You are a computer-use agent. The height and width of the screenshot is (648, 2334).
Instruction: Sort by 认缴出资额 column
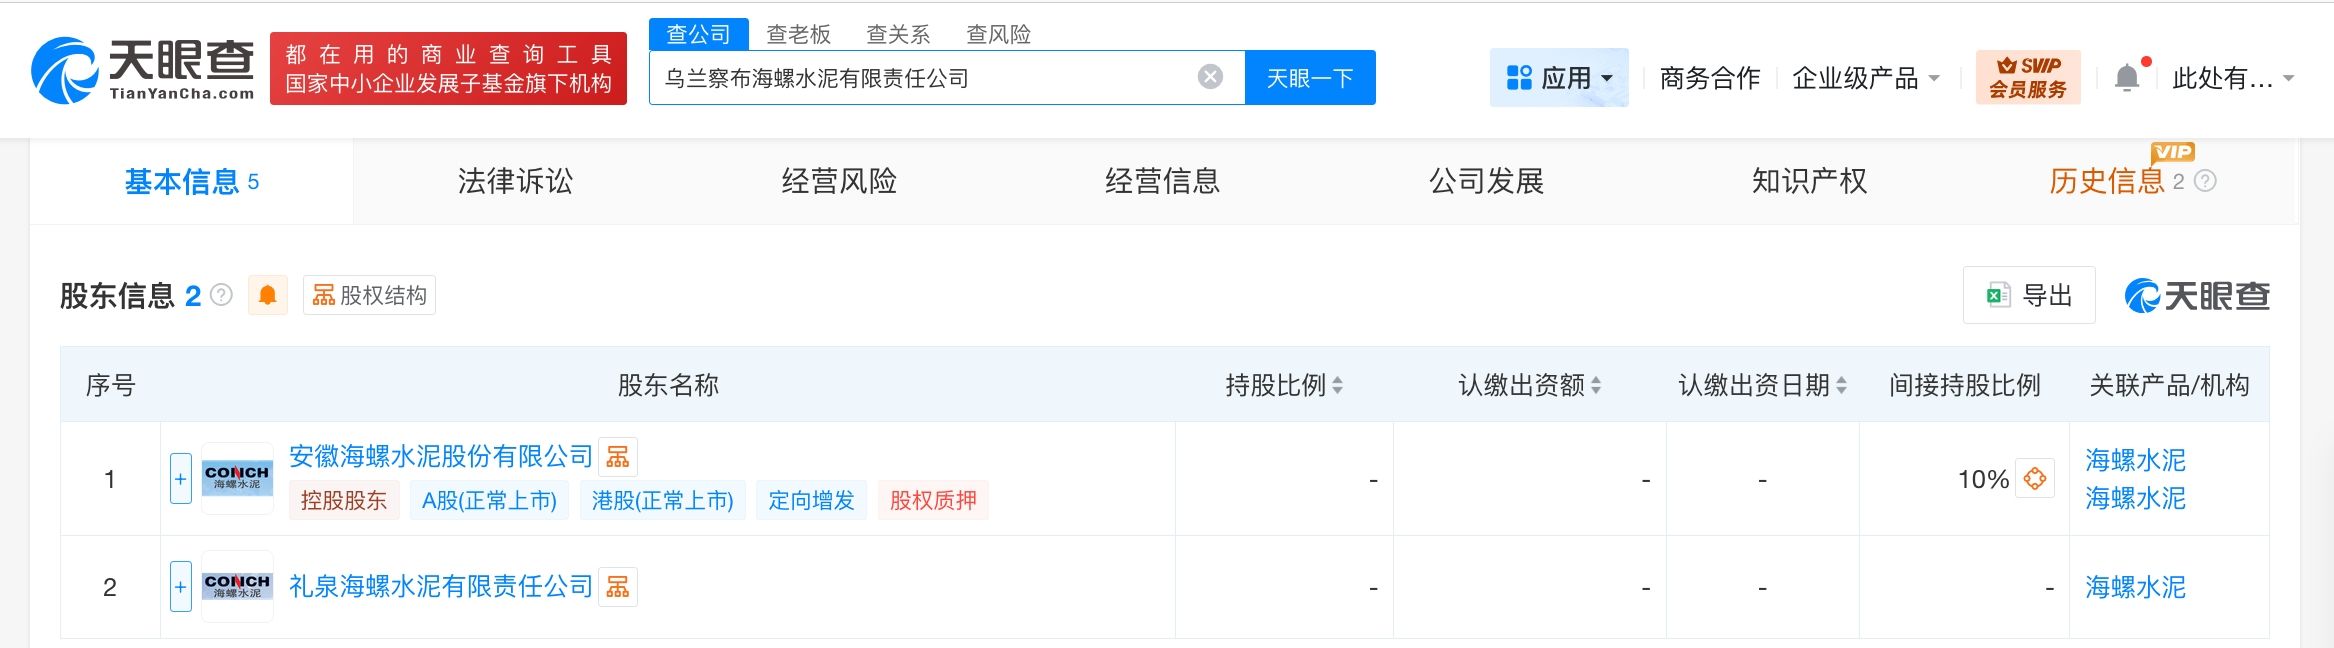(x=1596, y=385)
